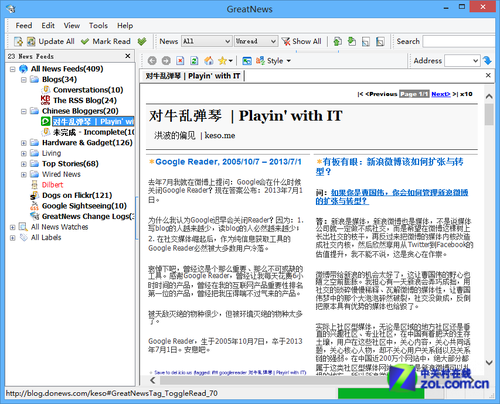Click the home page icon in browser toolbar
This screenshot has height=404, width=500.
click(209, 61)
